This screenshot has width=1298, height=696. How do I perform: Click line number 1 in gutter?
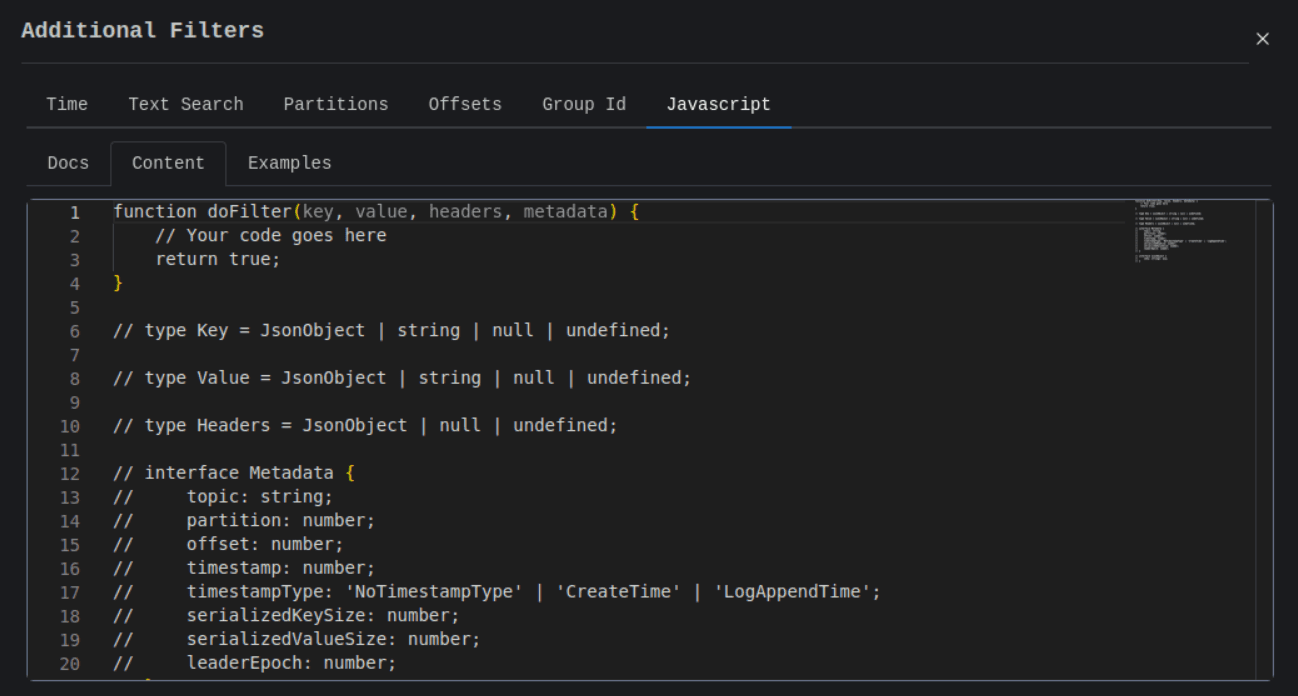pyautogui.click(x=74, y=212)
